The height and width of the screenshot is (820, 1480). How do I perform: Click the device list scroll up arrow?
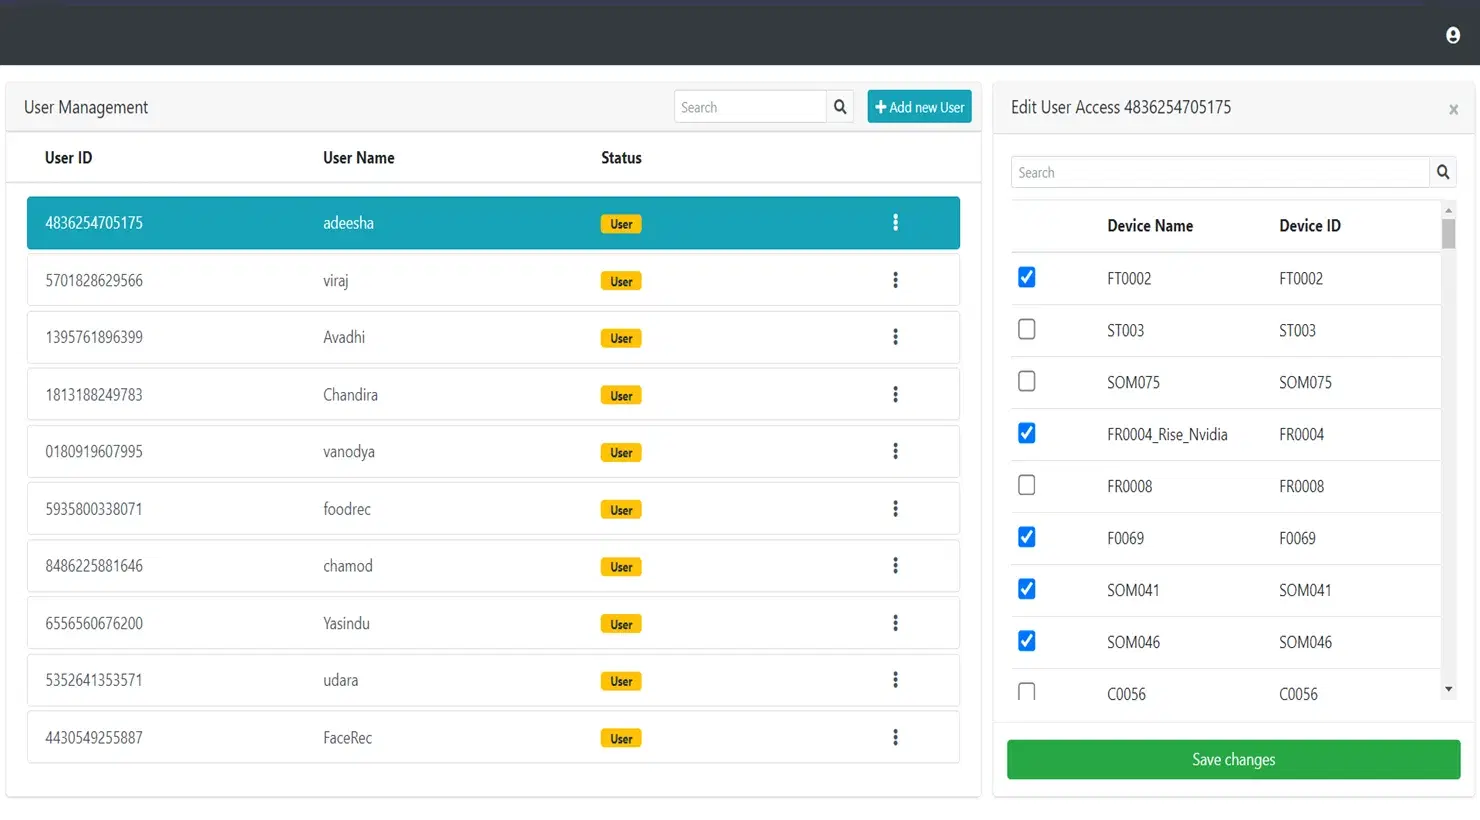[1448, 211]
